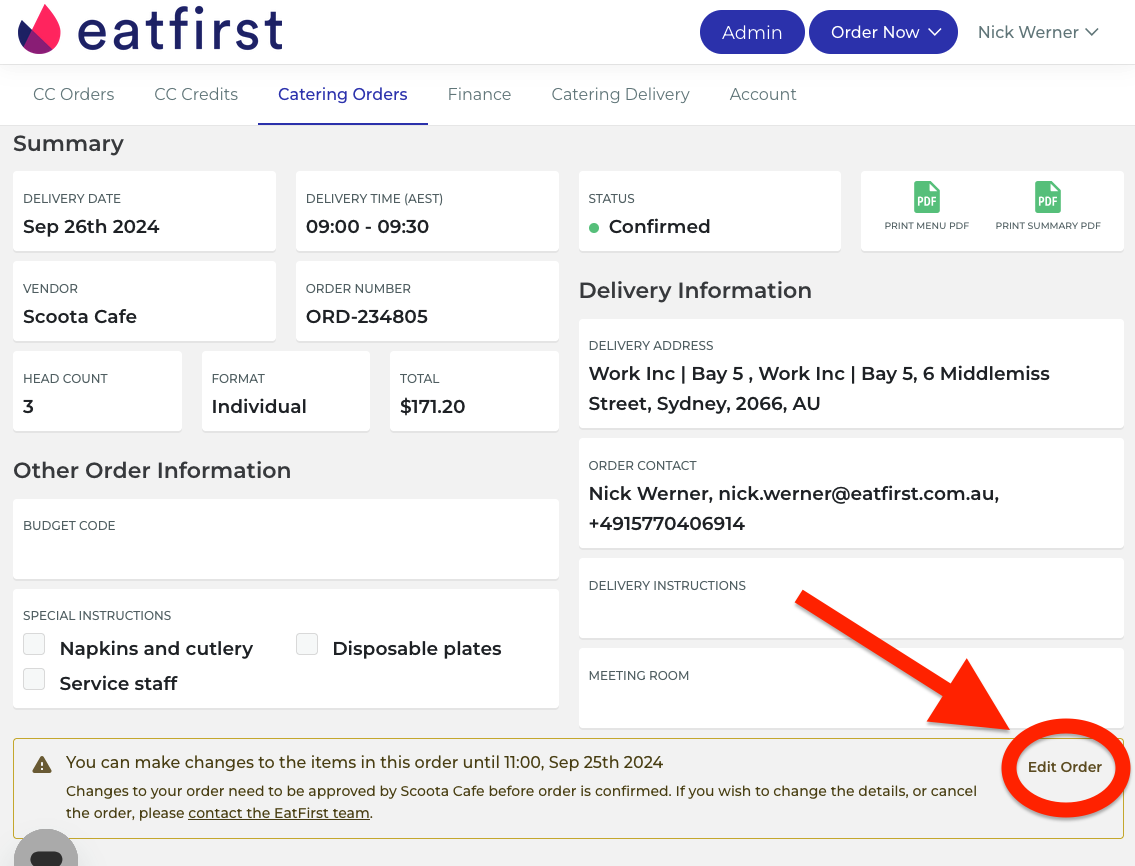Image resolution: width=1135 pixels, height=866 pixels.
Task: Click the green Confirmed status dot
Action: (x=594, y=227)
